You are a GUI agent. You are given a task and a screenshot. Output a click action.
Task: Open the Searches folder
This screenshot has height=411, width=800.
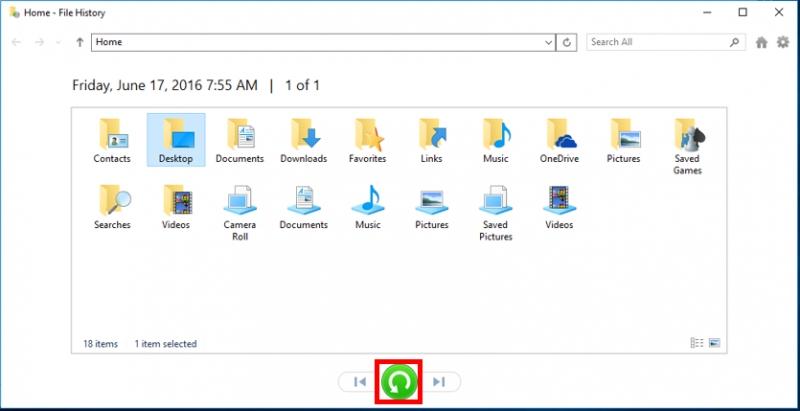pyautogui.click(x=112, y=207)
